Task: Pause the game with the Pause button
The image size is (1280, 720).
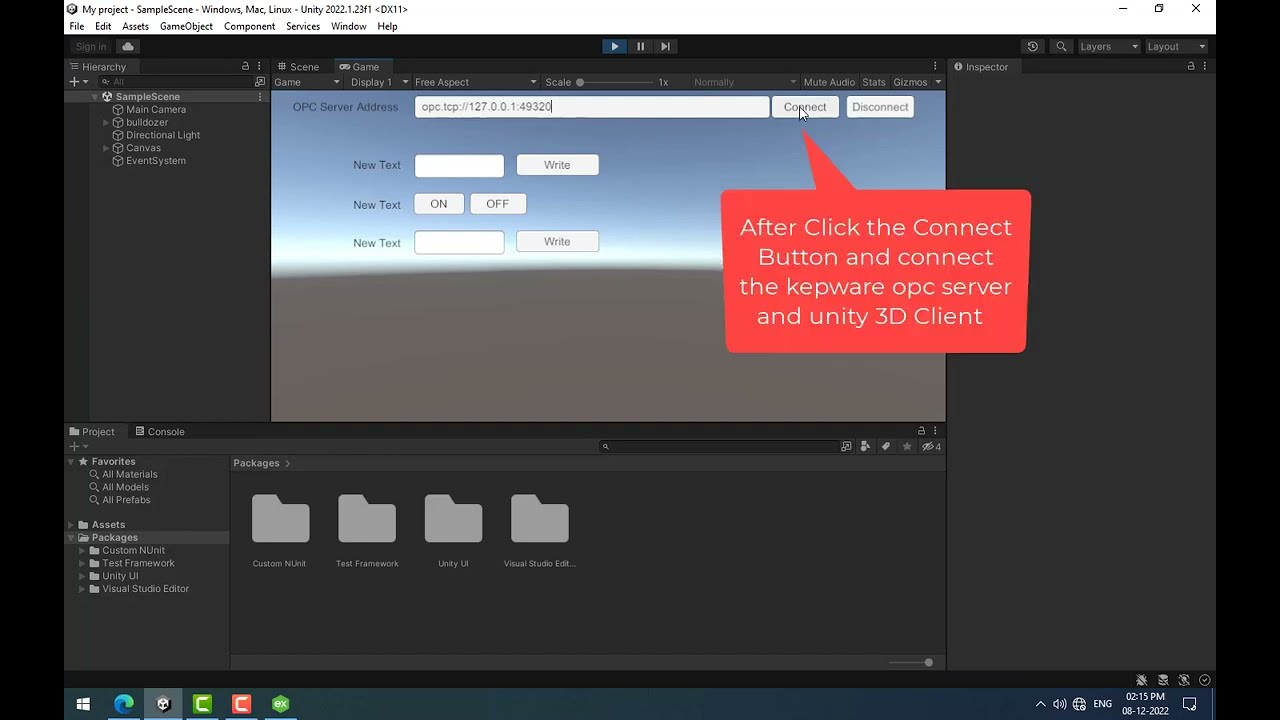Action: (640, 46)
